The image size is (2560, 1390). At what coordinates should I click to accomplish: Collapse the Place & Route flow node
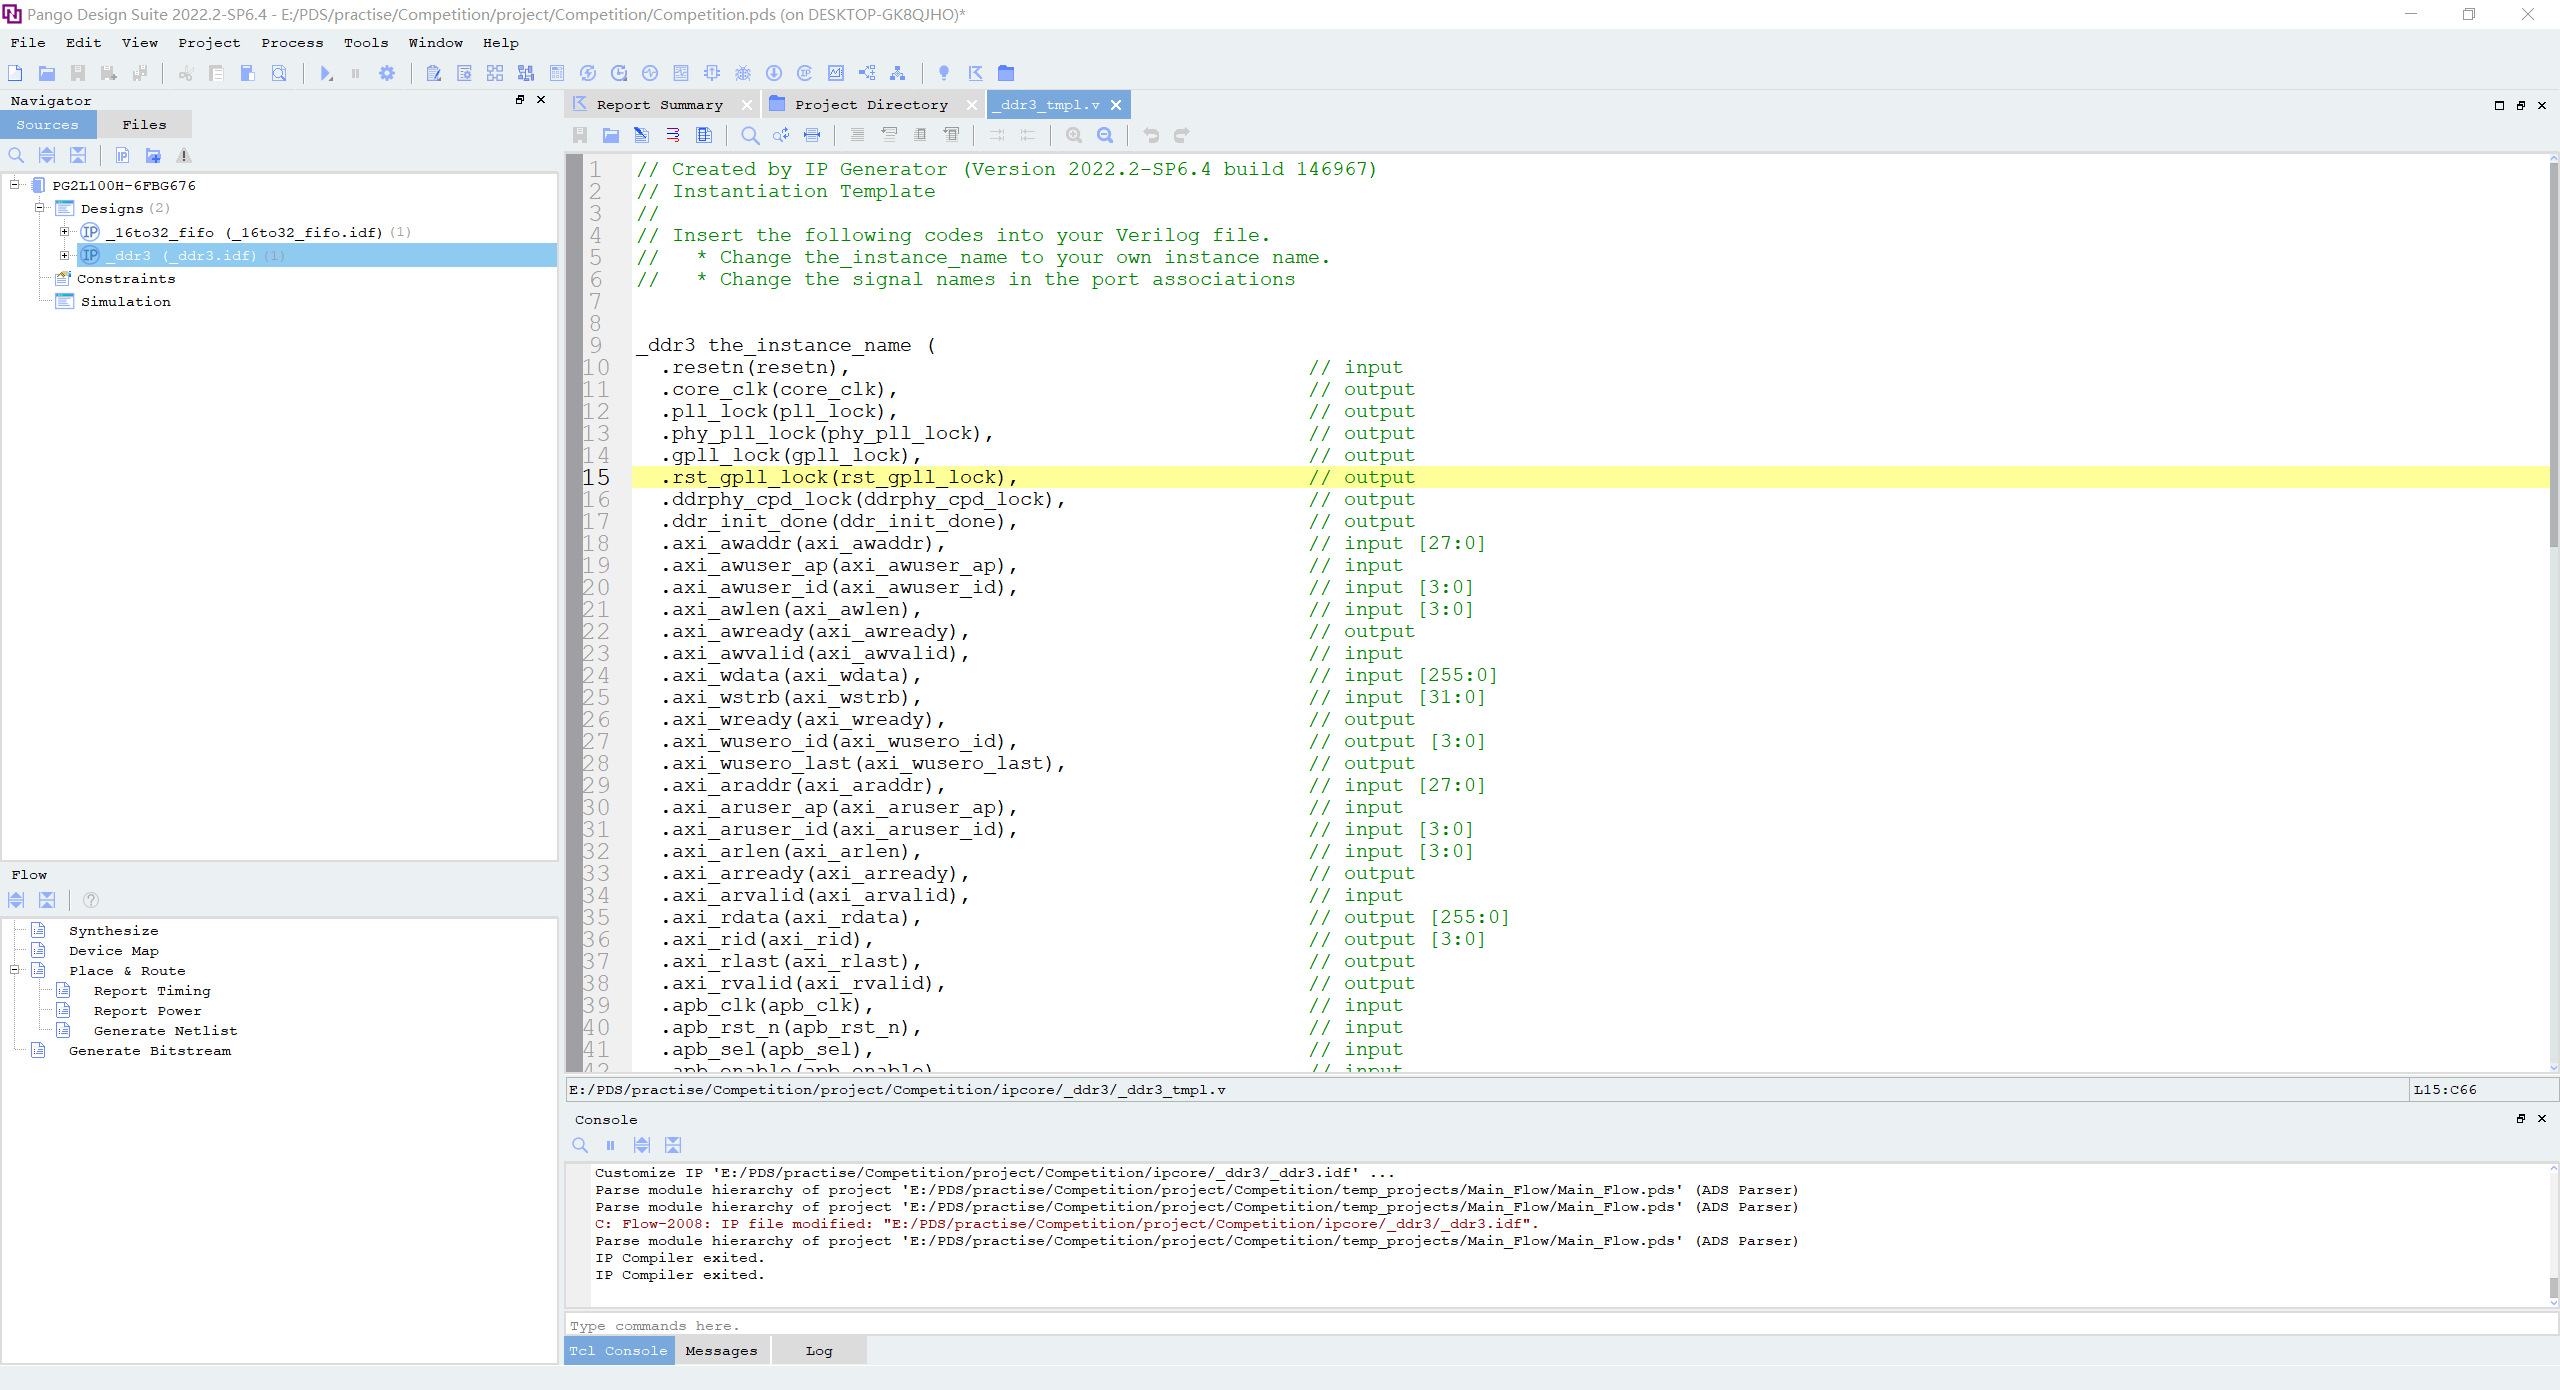click(x=15, y=970)
